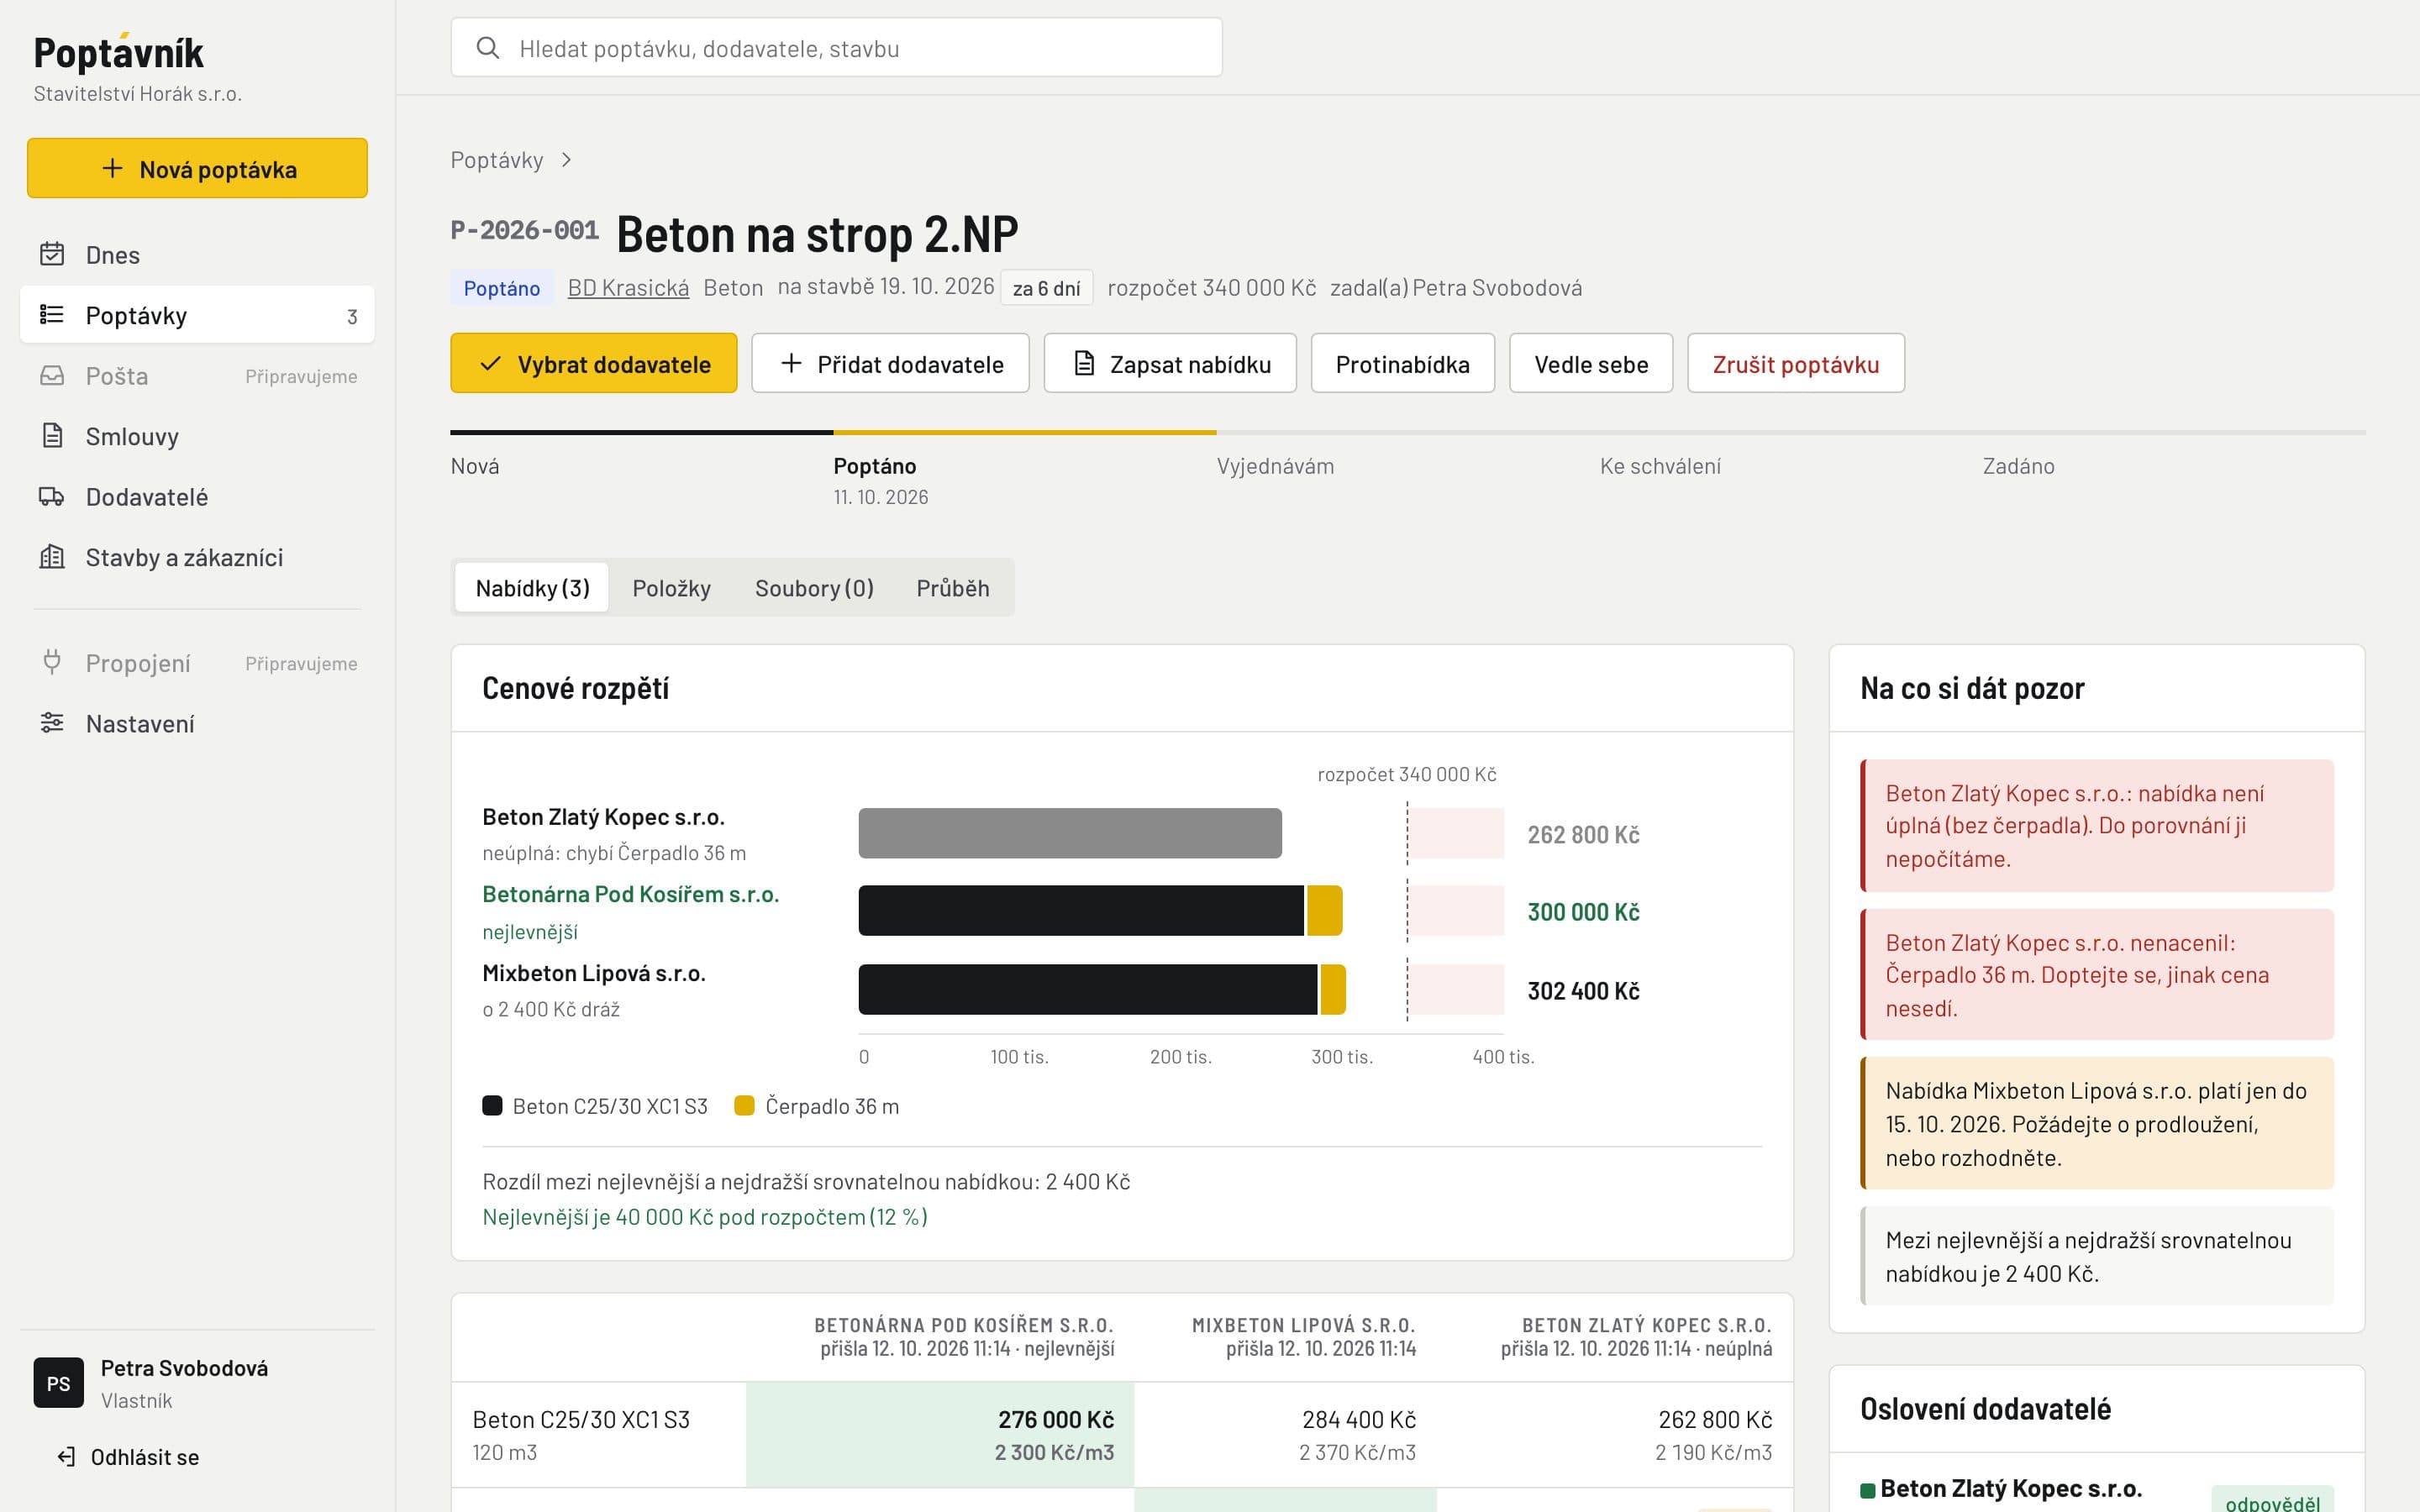Image resolution: width=2420 pixels, height=1512 pixels.
Task: Click the Odhlásit se logout icon
Action: tap(67, 1457)
